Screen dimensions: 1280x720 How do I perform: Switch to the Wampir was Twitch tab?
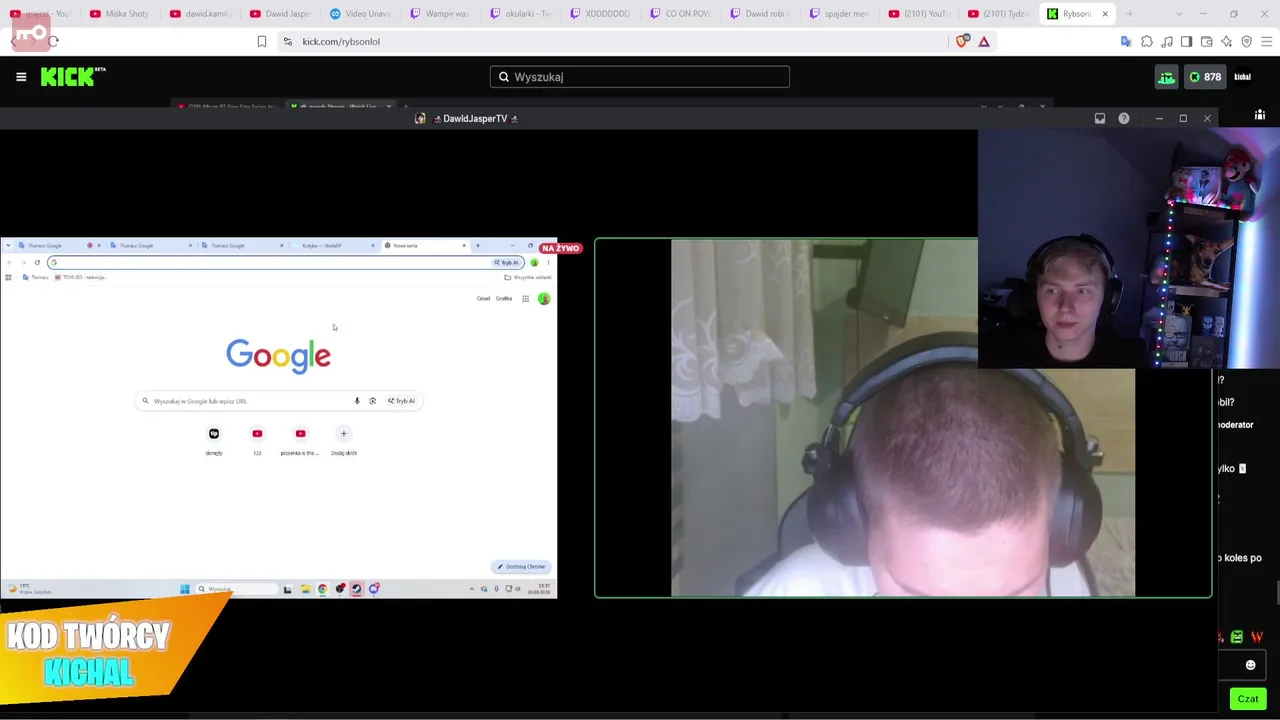442,14
